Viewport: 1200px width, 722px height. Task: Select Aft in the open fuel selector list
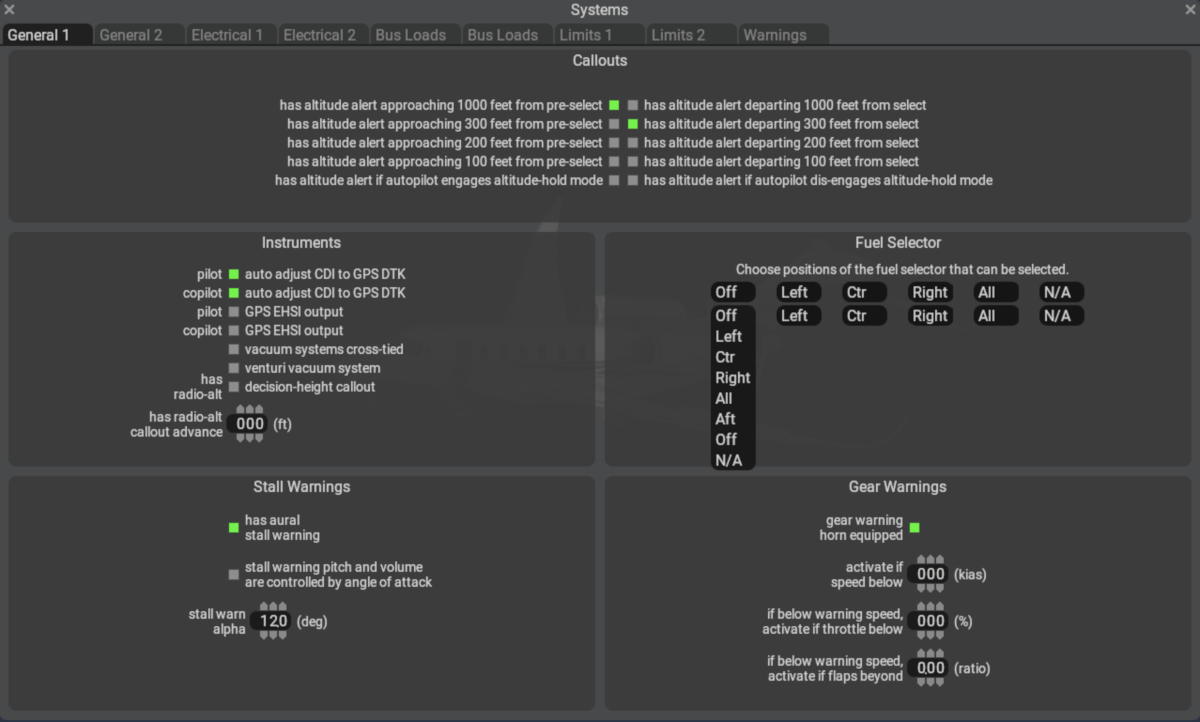(x=726, y=419)
